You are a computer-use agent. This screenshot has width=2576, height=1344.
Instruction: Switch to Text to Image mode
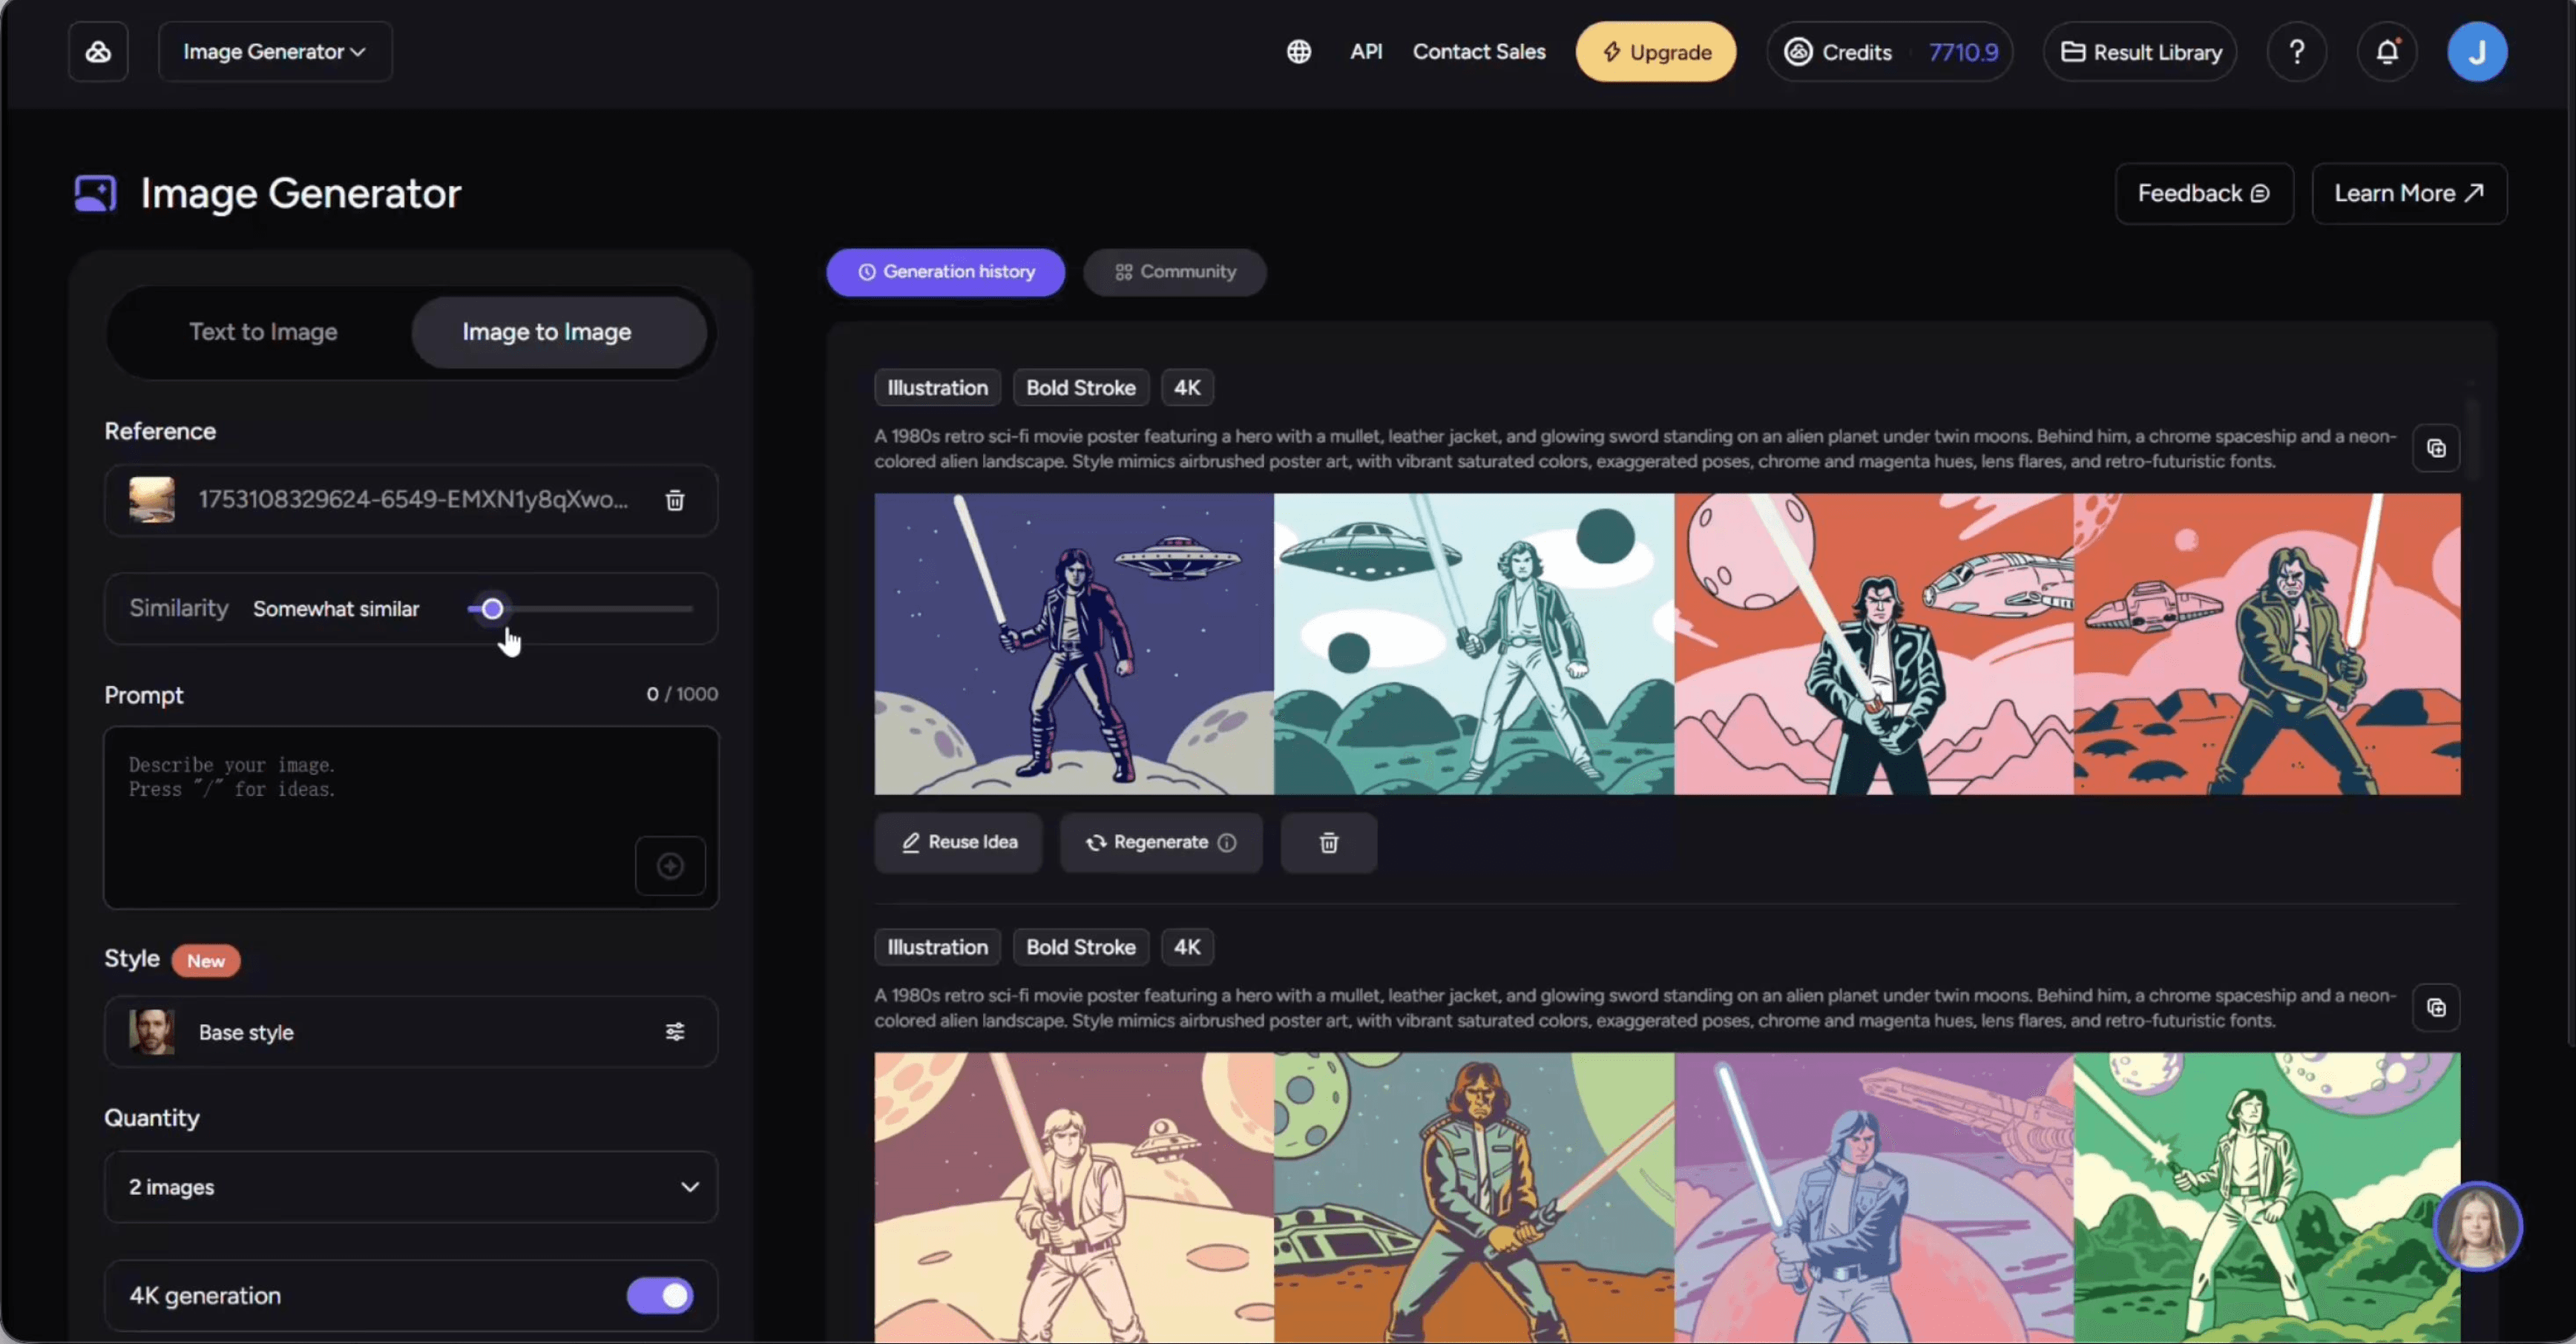[263, 332]
